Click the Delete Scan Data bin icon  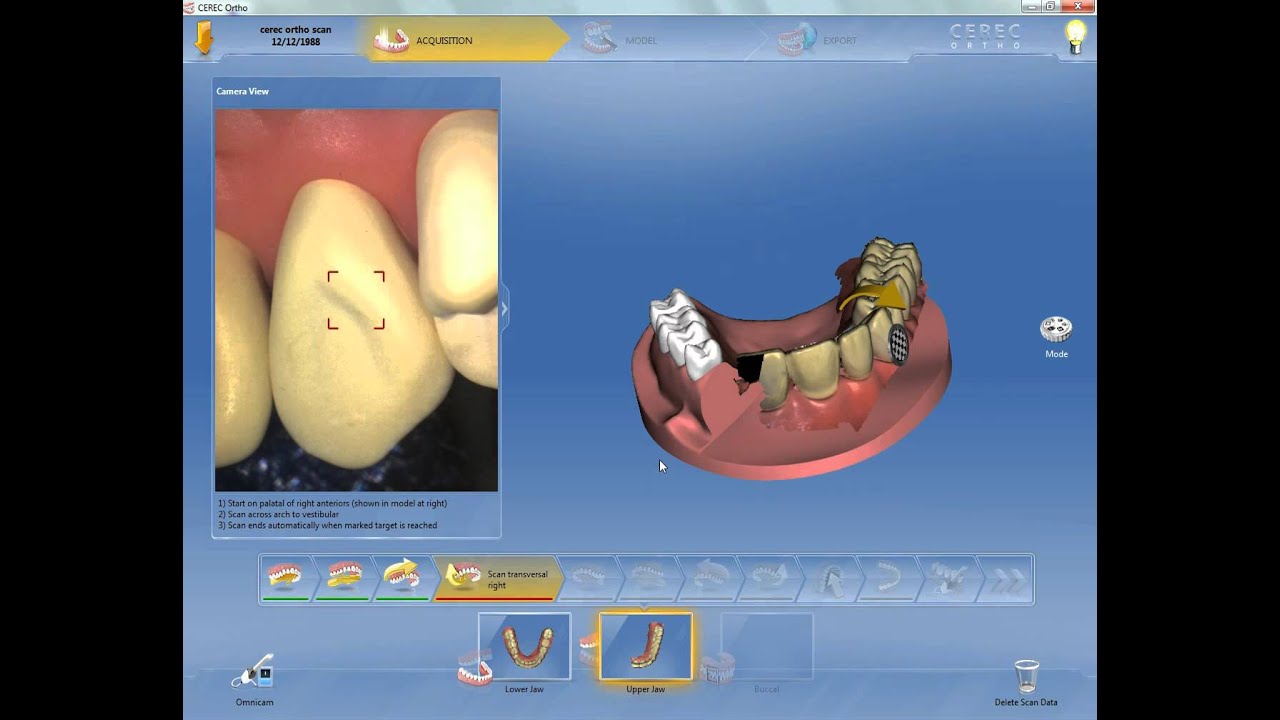pyautogui.click(x=1026, y=676)
